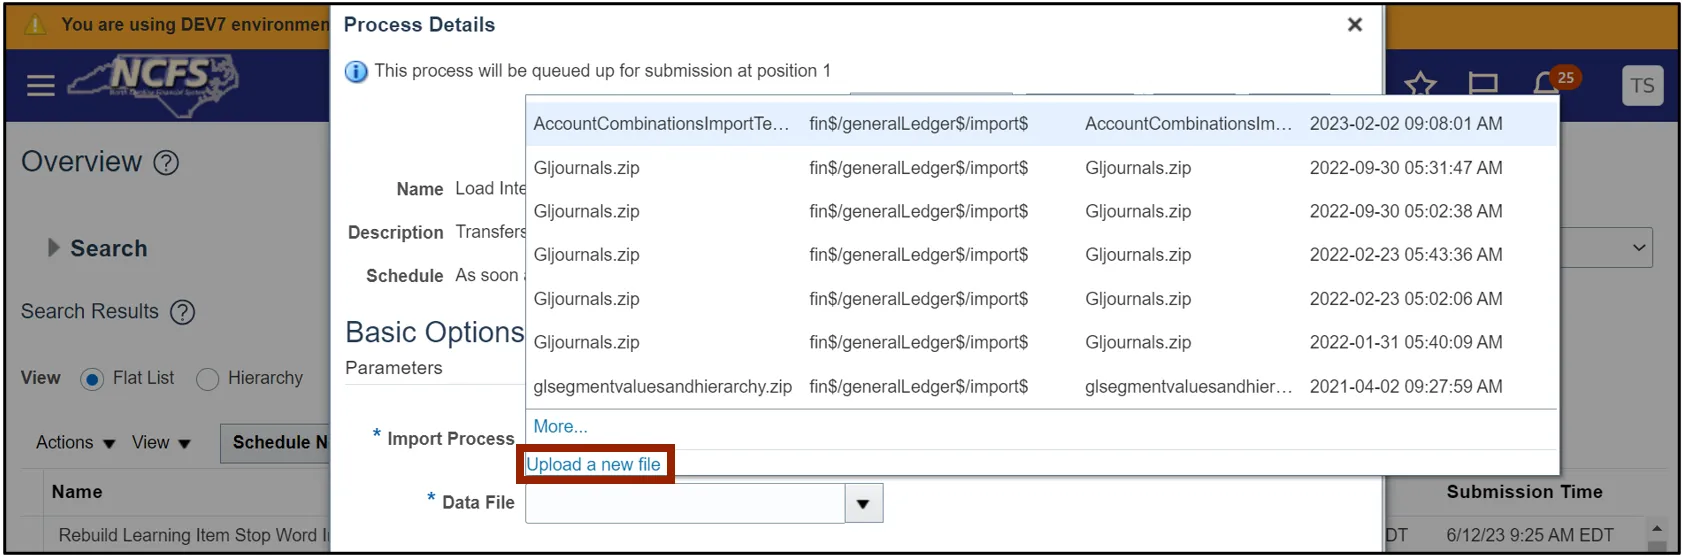Open the Watchlist flag icon
The width and height of the screenshot is (1682, 557).
click(x=1482, y=86)
